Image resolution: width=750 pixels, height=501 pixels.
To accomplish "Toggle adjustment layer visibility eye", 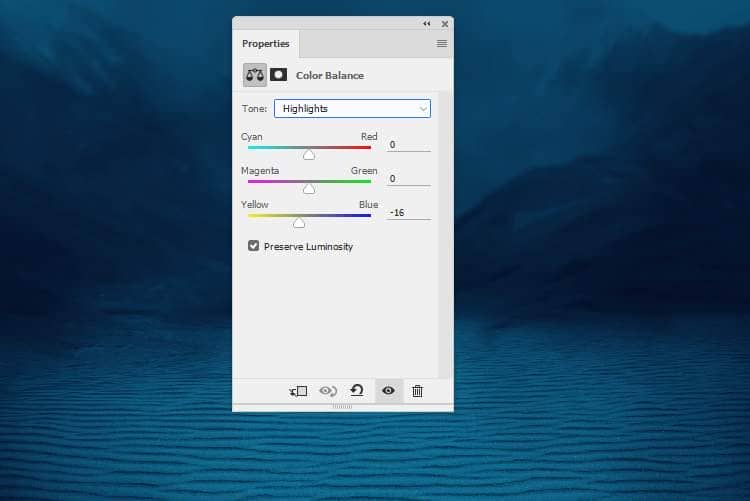I will (x=388, y=391).
